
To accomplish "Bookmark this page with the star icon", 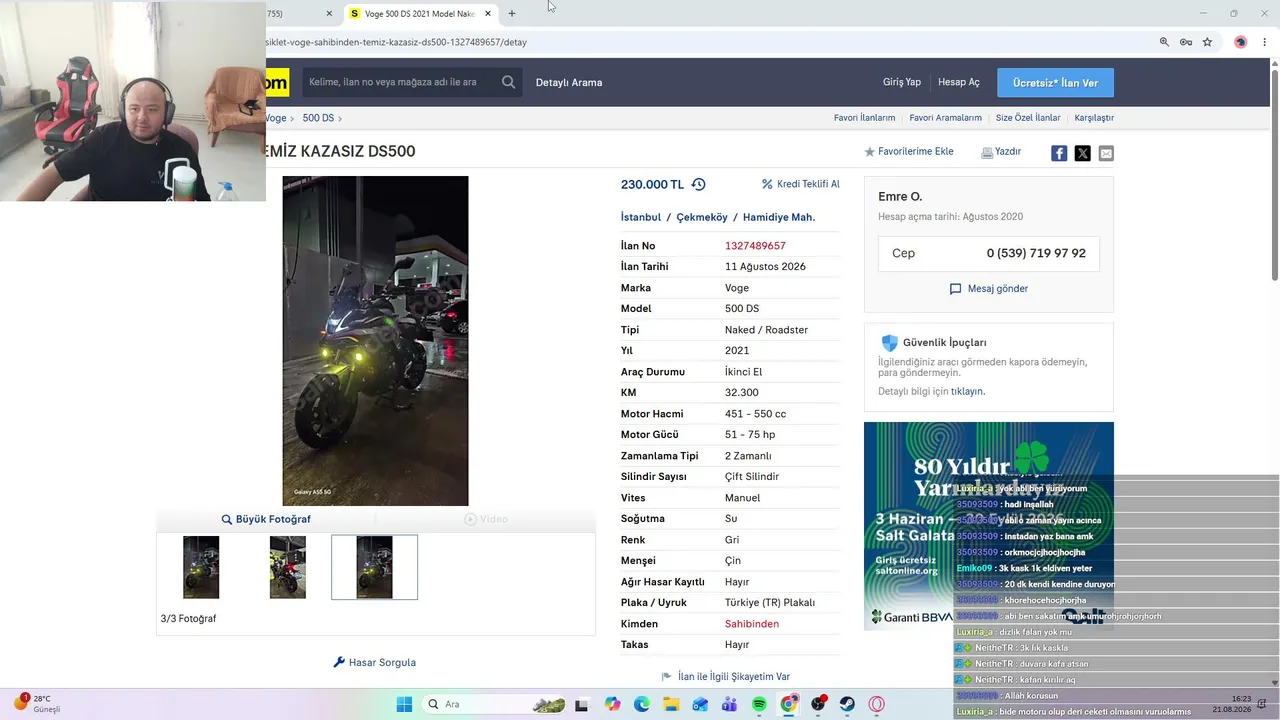I will click(x=1207, y=42).
